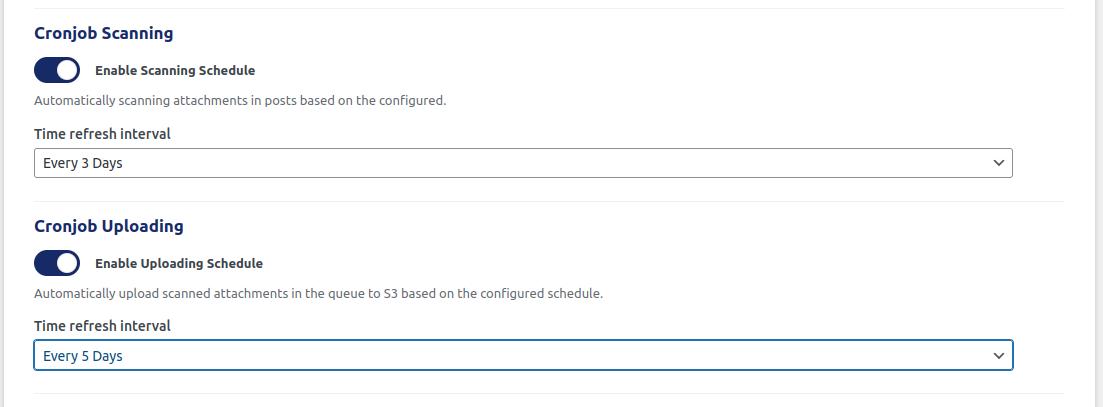Click the 'Cronjob Scanning' section heading

click(104, 33)
